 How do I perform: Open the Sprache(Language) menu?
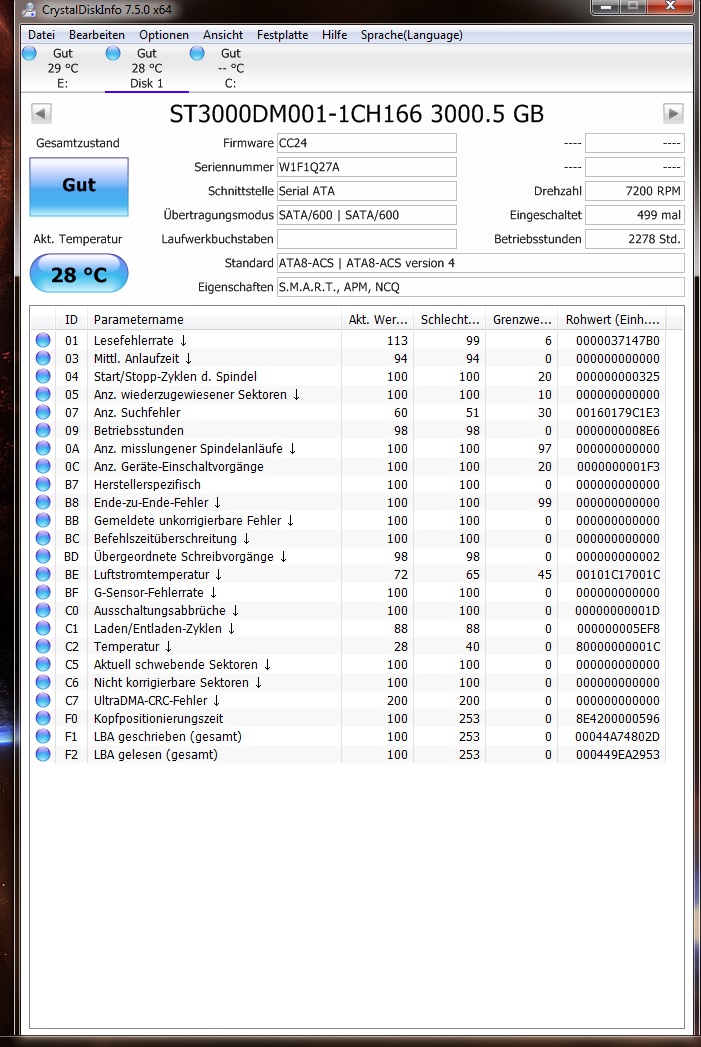coord(412,35)
